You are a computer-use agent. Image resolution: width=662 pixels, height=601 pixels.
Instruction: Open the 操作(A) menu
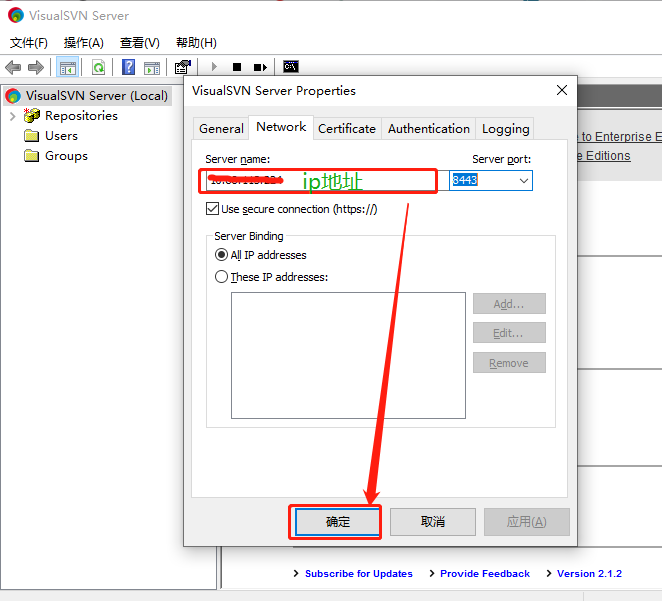coord(84,43)
